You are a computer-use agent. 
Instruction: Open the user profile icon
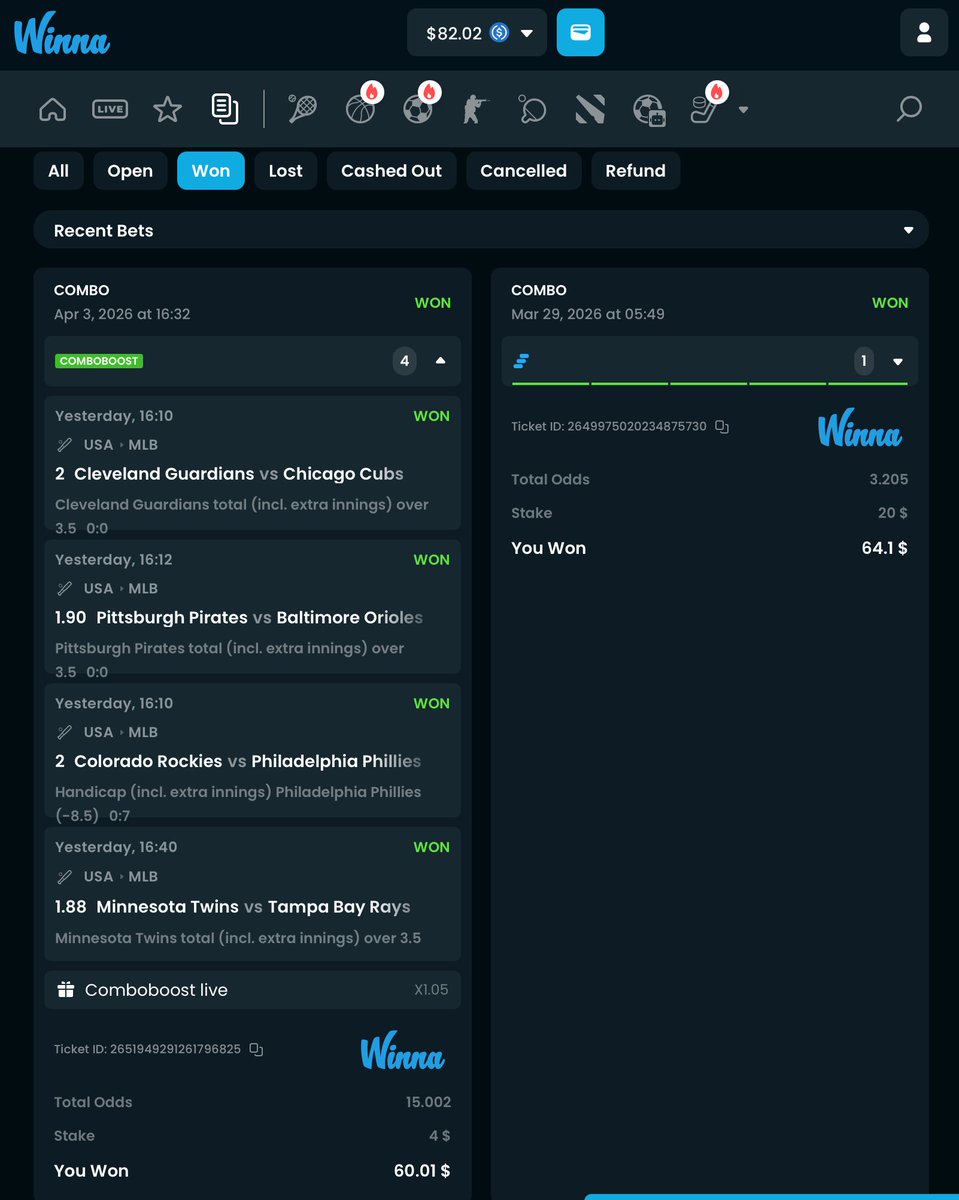pyautogui.click(x=924, y=33)
